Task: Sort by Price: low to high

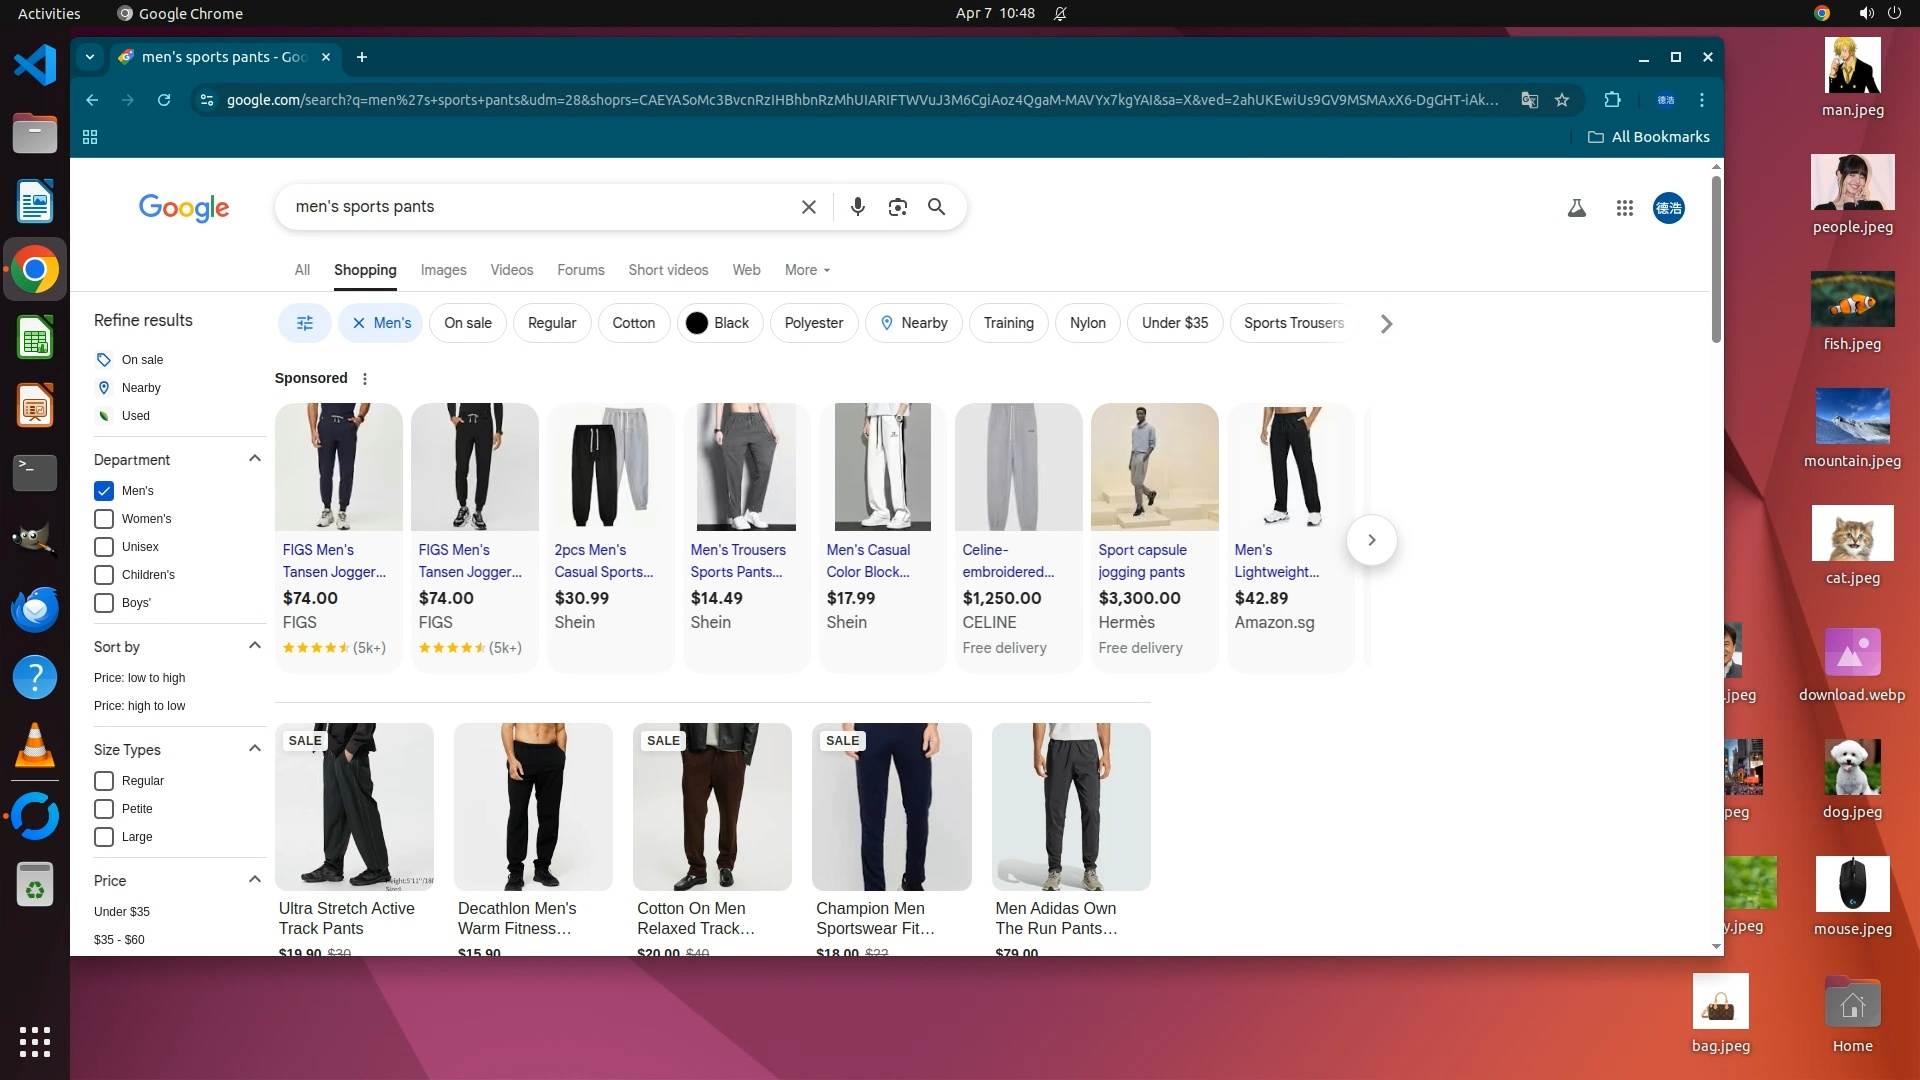Action: (x=140, y=678)
